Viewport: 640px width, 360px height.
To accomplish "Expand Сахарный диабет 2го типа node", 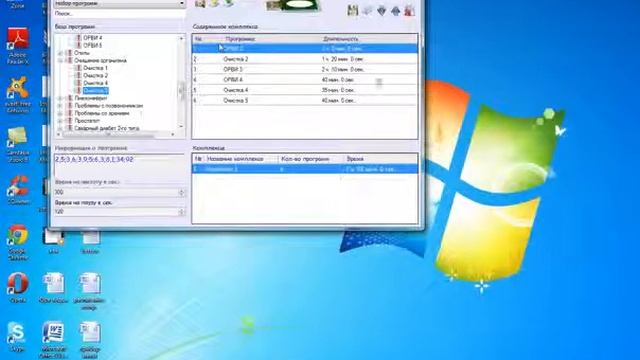I will (x=60, y=128).
